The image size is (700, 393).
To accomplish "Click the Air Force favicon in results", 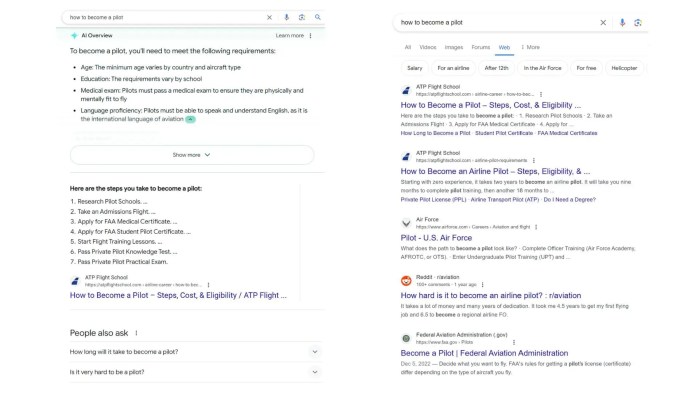I will tap(406, 223).
